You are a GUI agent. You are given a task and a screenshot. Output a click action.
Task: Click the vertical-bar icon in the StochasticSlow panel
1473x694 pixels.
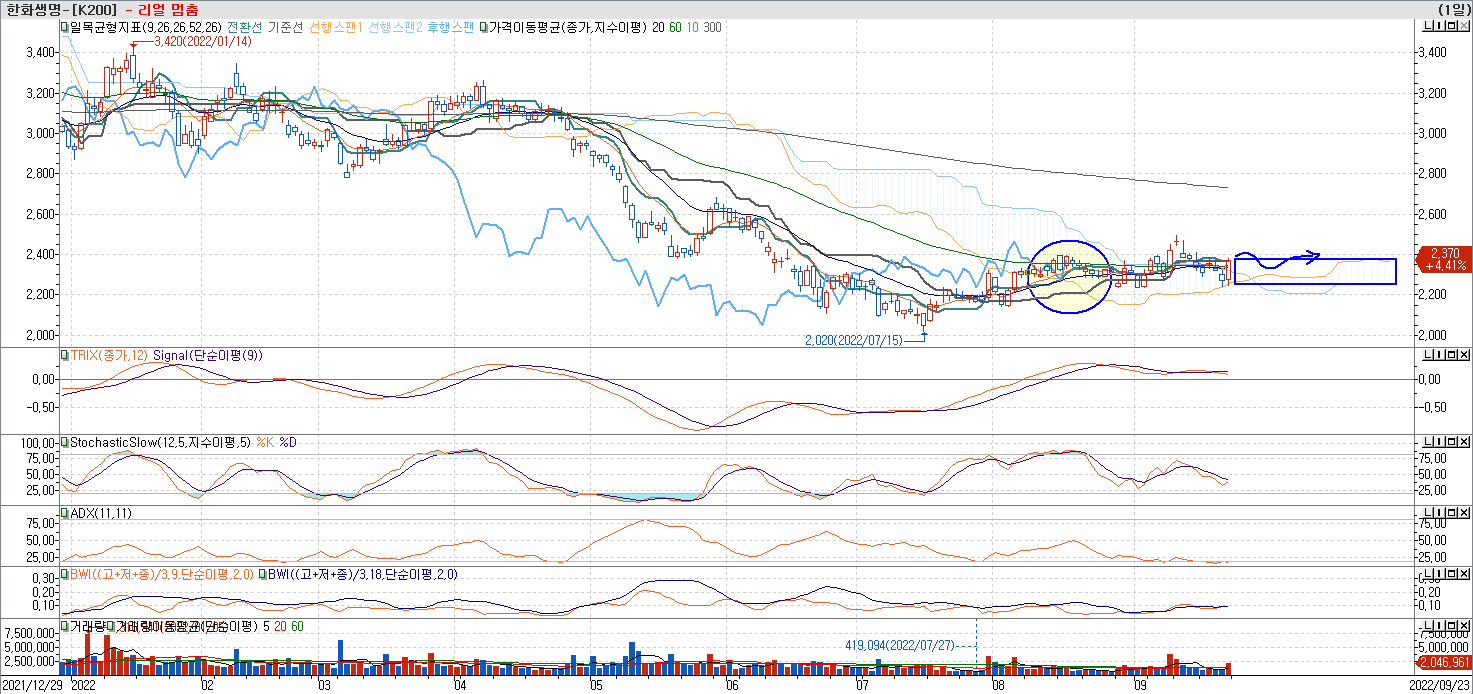click(1440, 441)
